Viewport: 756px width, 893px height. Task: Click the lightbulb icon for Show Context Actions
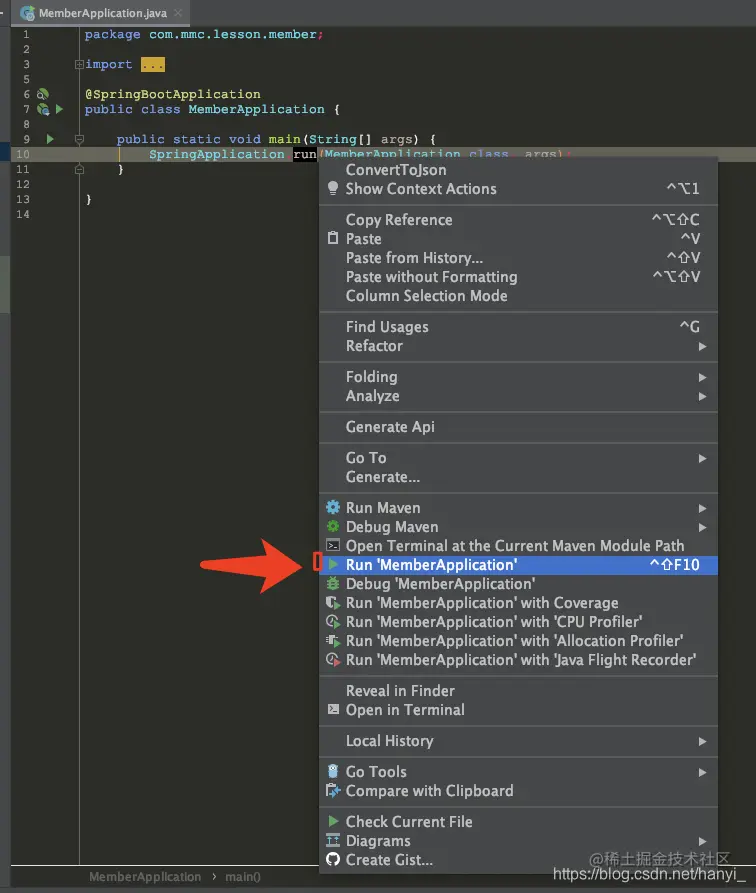[333, 188]
